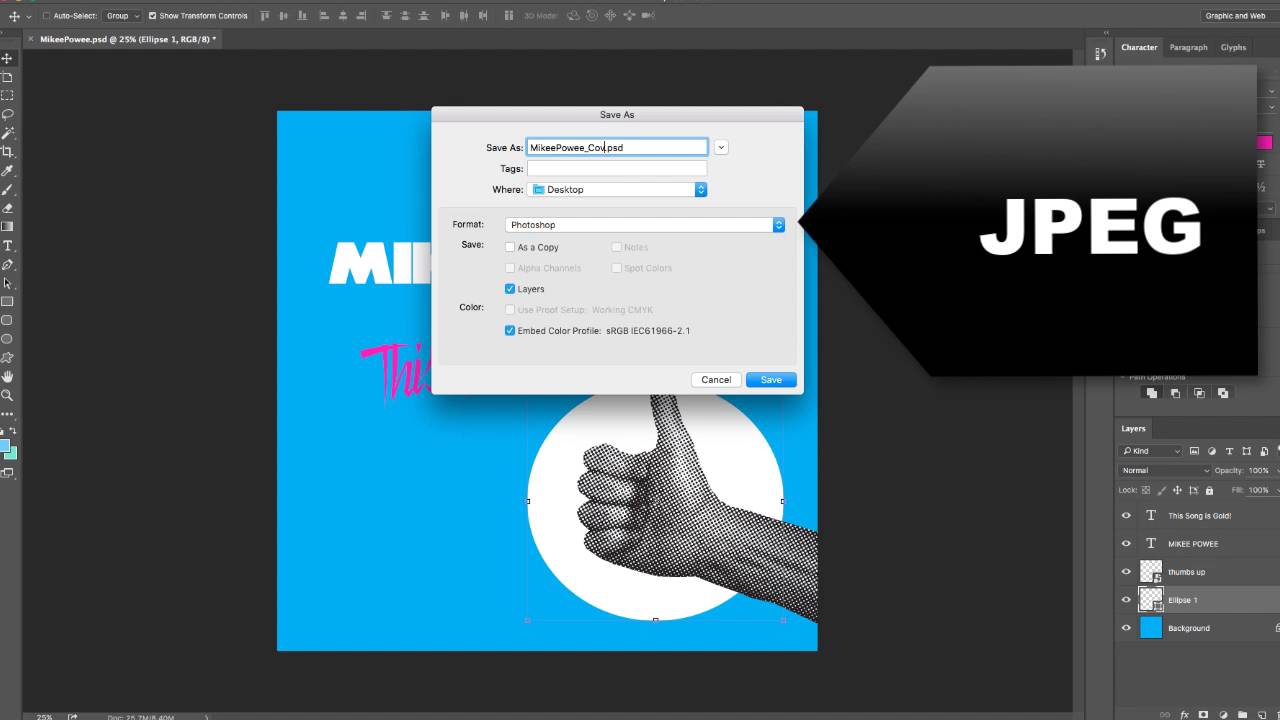Viewport: 1280px width, 720px height.
Task: Select the Artboard tool
Action: (7, 77)
